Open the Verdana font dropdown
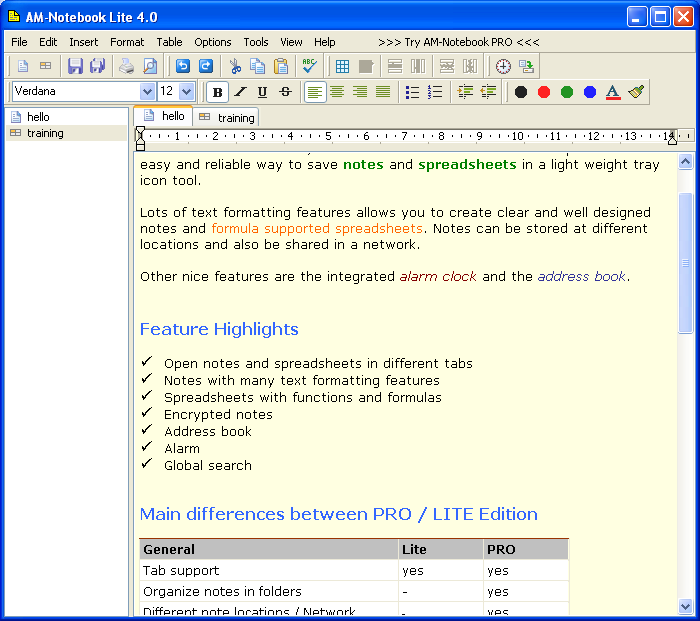Image resolution: width=700 pixels, height=621 pixels. click(147, 92)
